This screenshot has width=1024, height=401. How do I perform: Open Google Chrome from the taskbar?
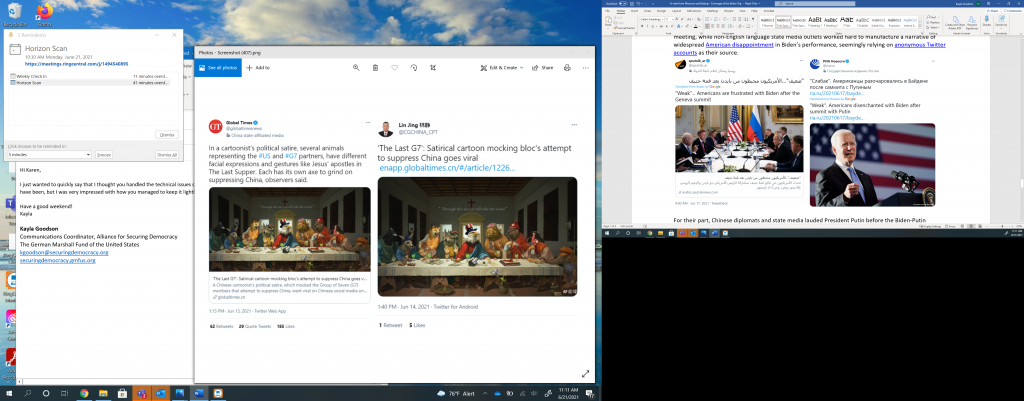[x=84, y=393]
